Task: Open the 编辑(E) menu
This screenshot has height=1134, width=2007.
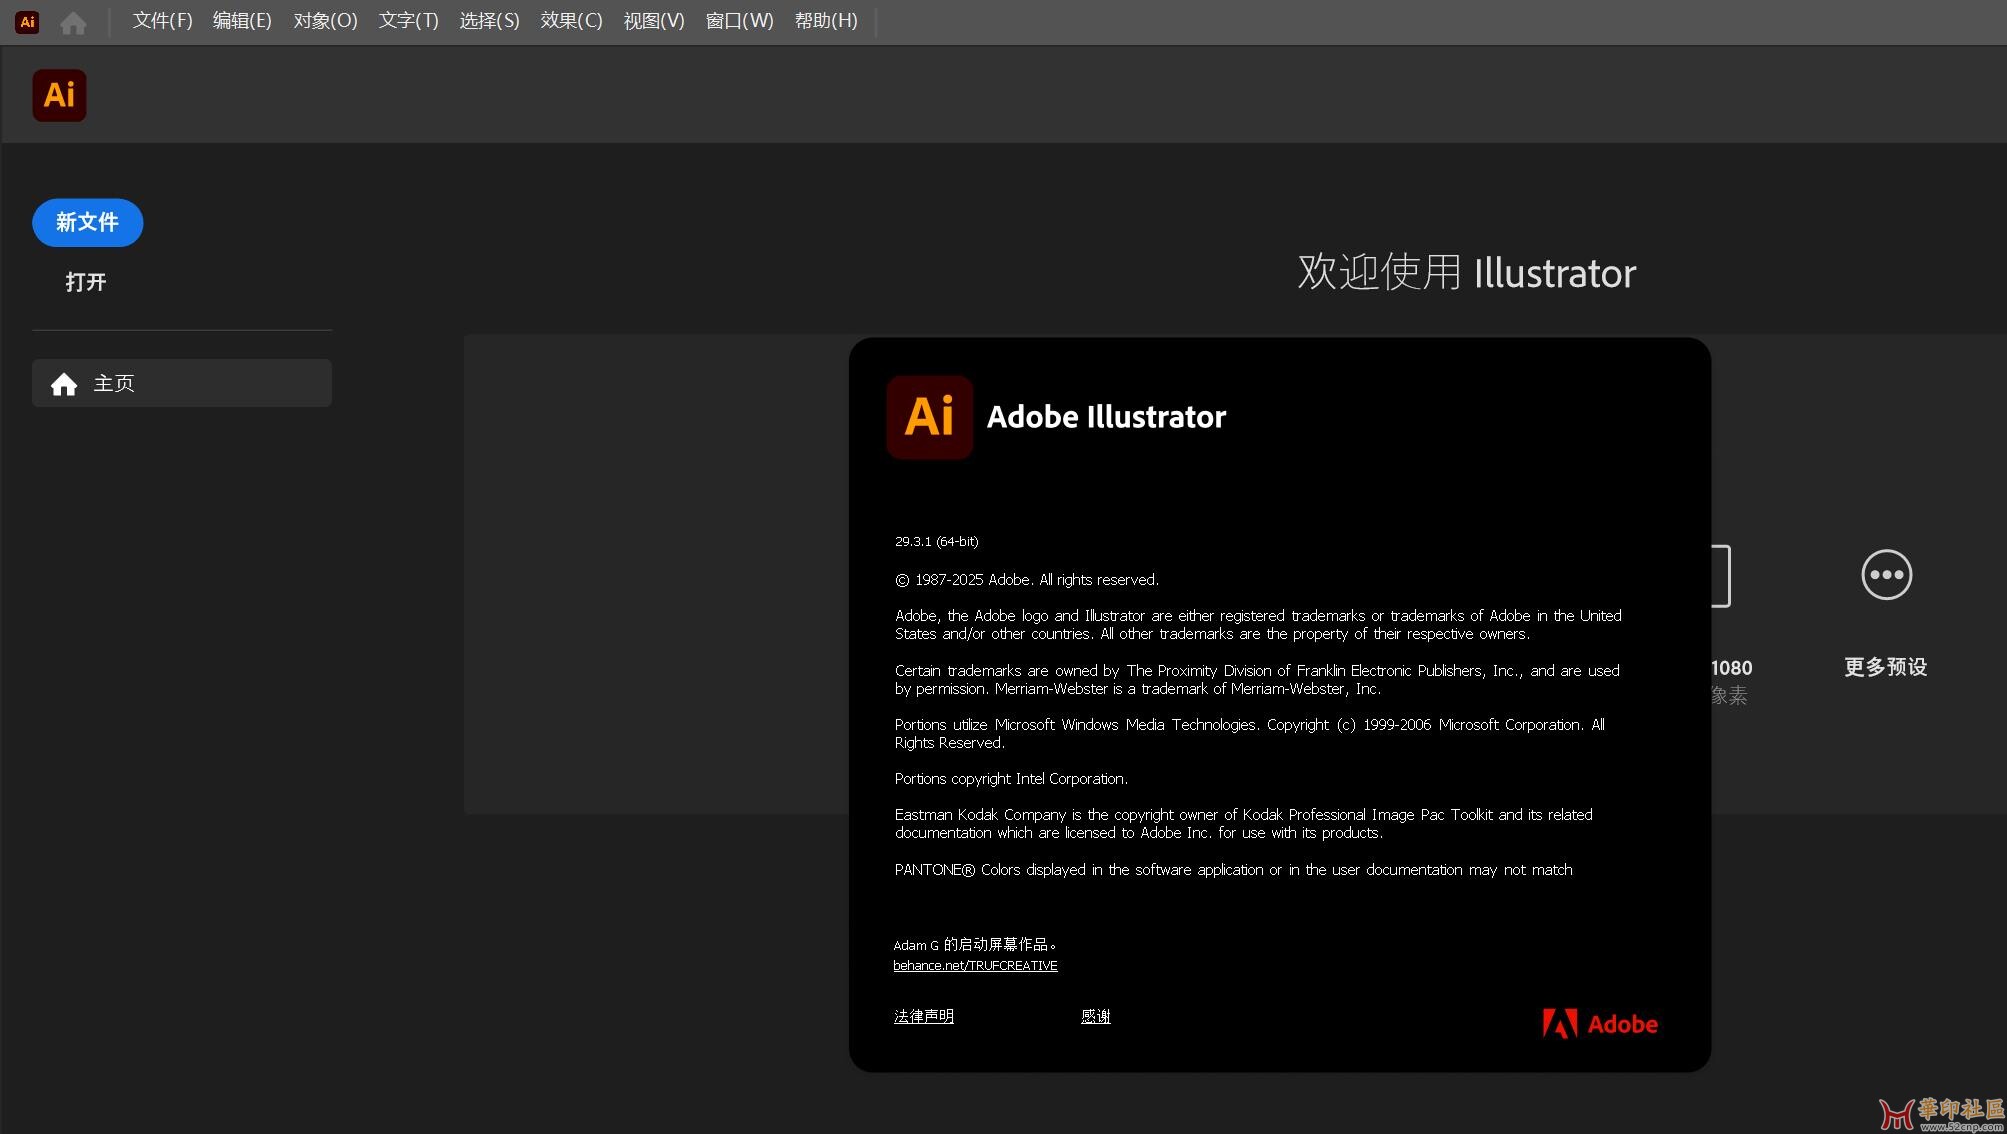Action: click(242, 21)
